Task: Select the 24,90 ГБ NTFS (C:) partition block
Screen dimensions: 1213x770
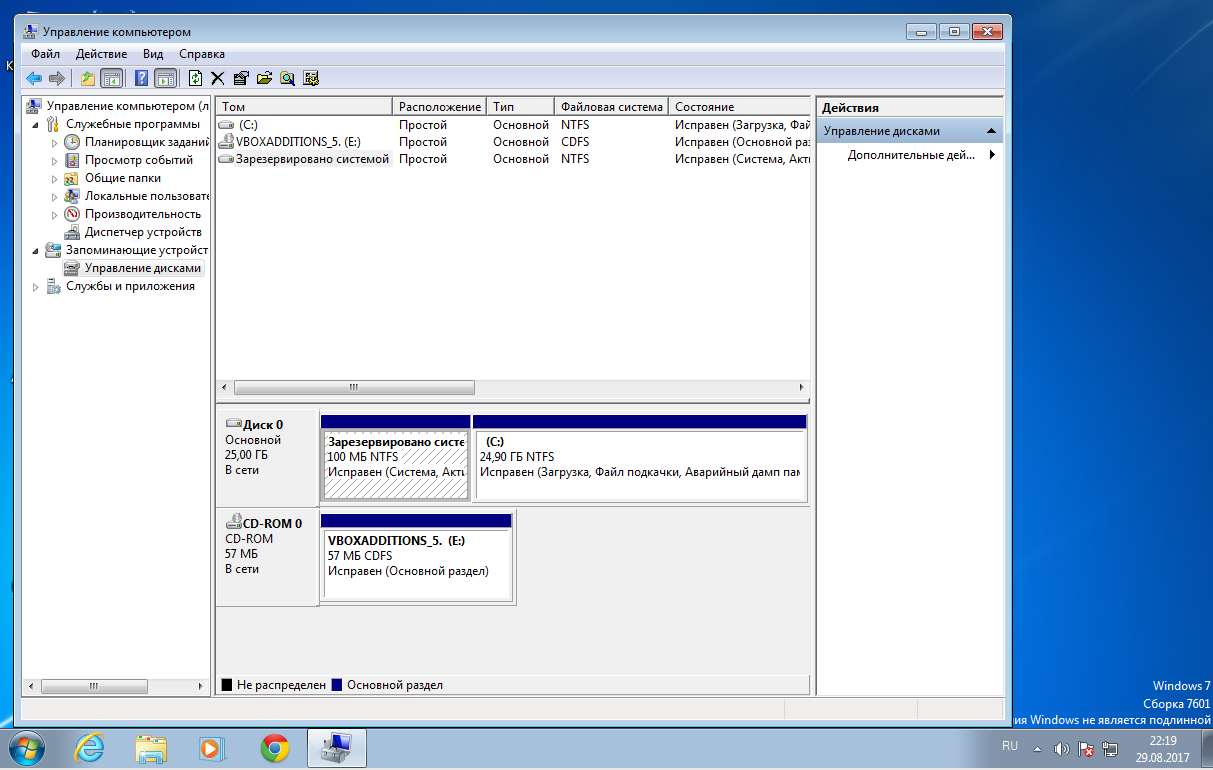Action: pyautogui.click(x=639, y=464)
